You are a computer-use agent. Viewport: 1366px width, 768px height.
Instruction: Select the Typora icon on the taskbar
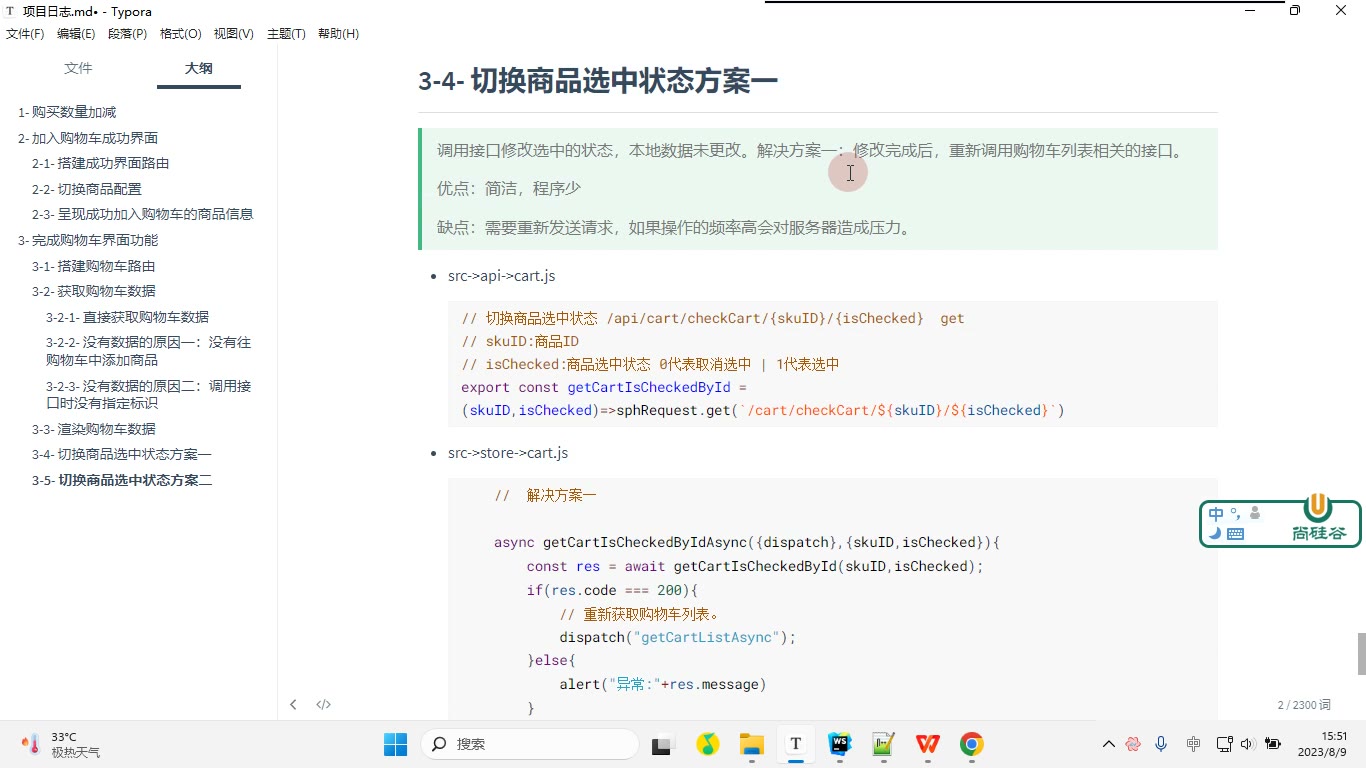click(x=795, y=744)
